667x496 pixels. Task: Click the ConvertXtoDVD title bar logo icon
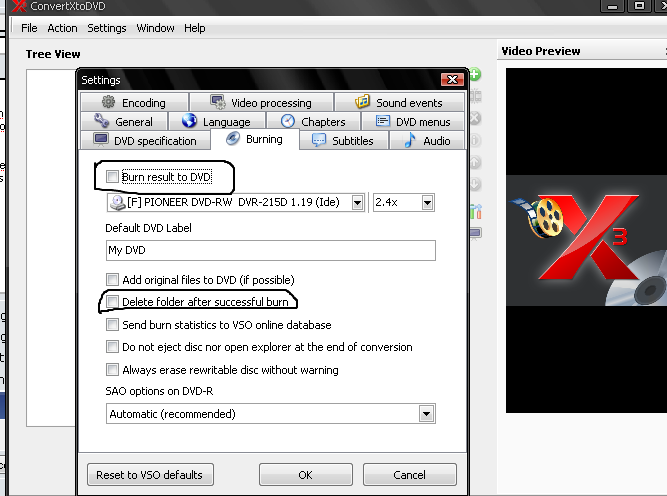point(18,6)
